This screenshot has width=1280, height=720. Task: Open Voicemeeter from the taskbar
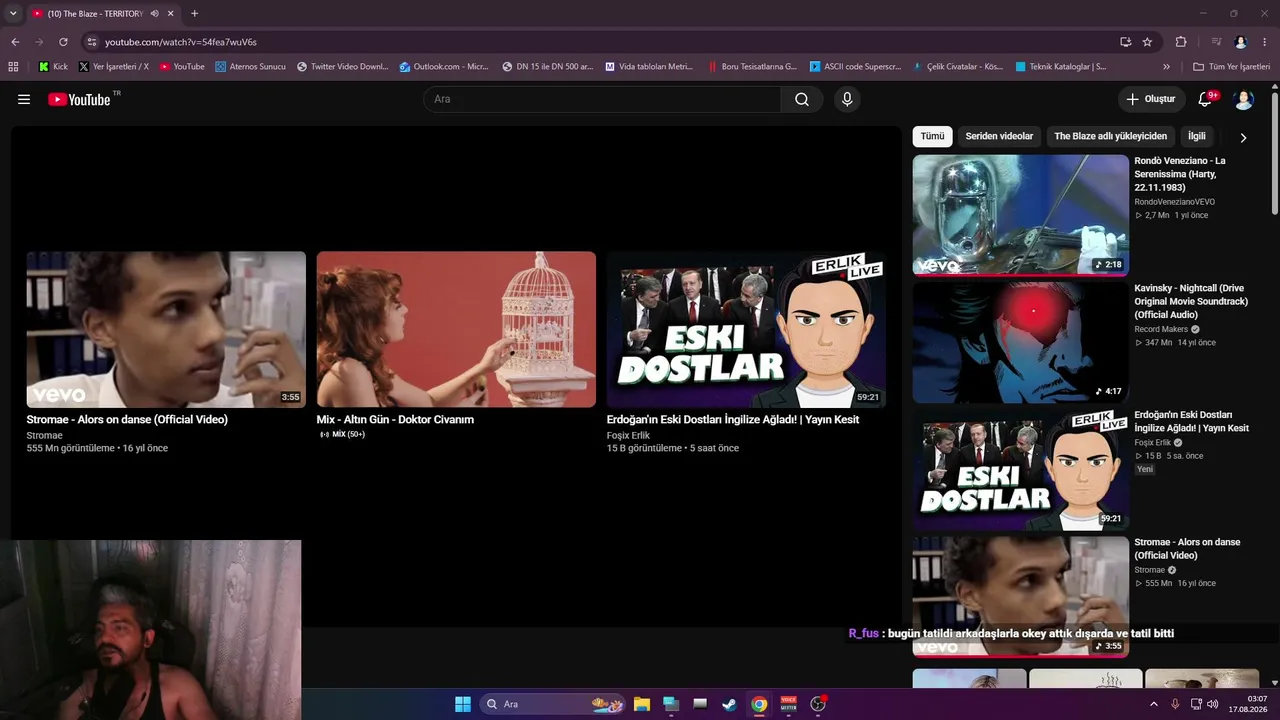pos(788,704)
